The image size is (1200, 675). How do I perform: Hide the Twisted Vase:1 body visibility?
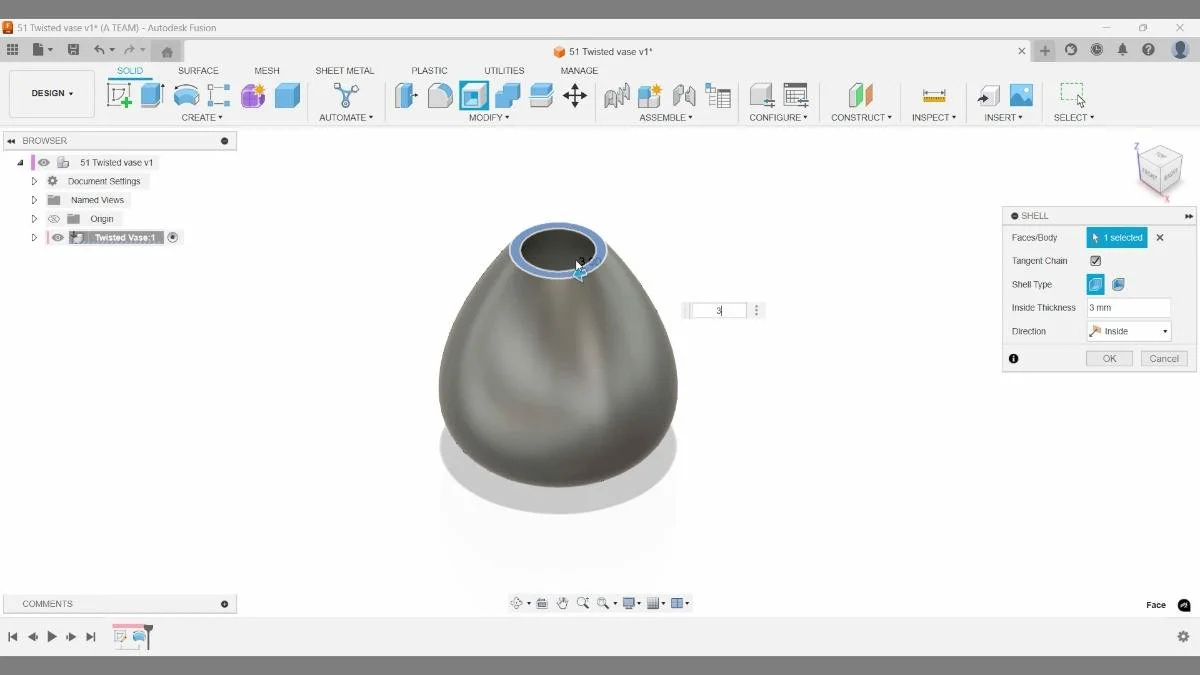(57, 237)
